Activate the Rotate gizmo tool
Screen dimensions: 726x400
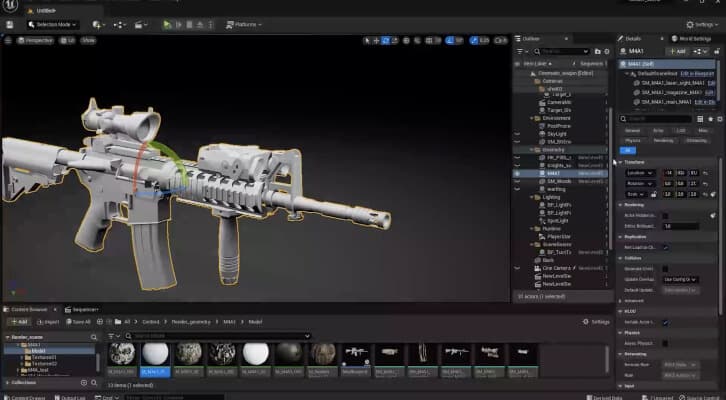(x=386, y=41)
